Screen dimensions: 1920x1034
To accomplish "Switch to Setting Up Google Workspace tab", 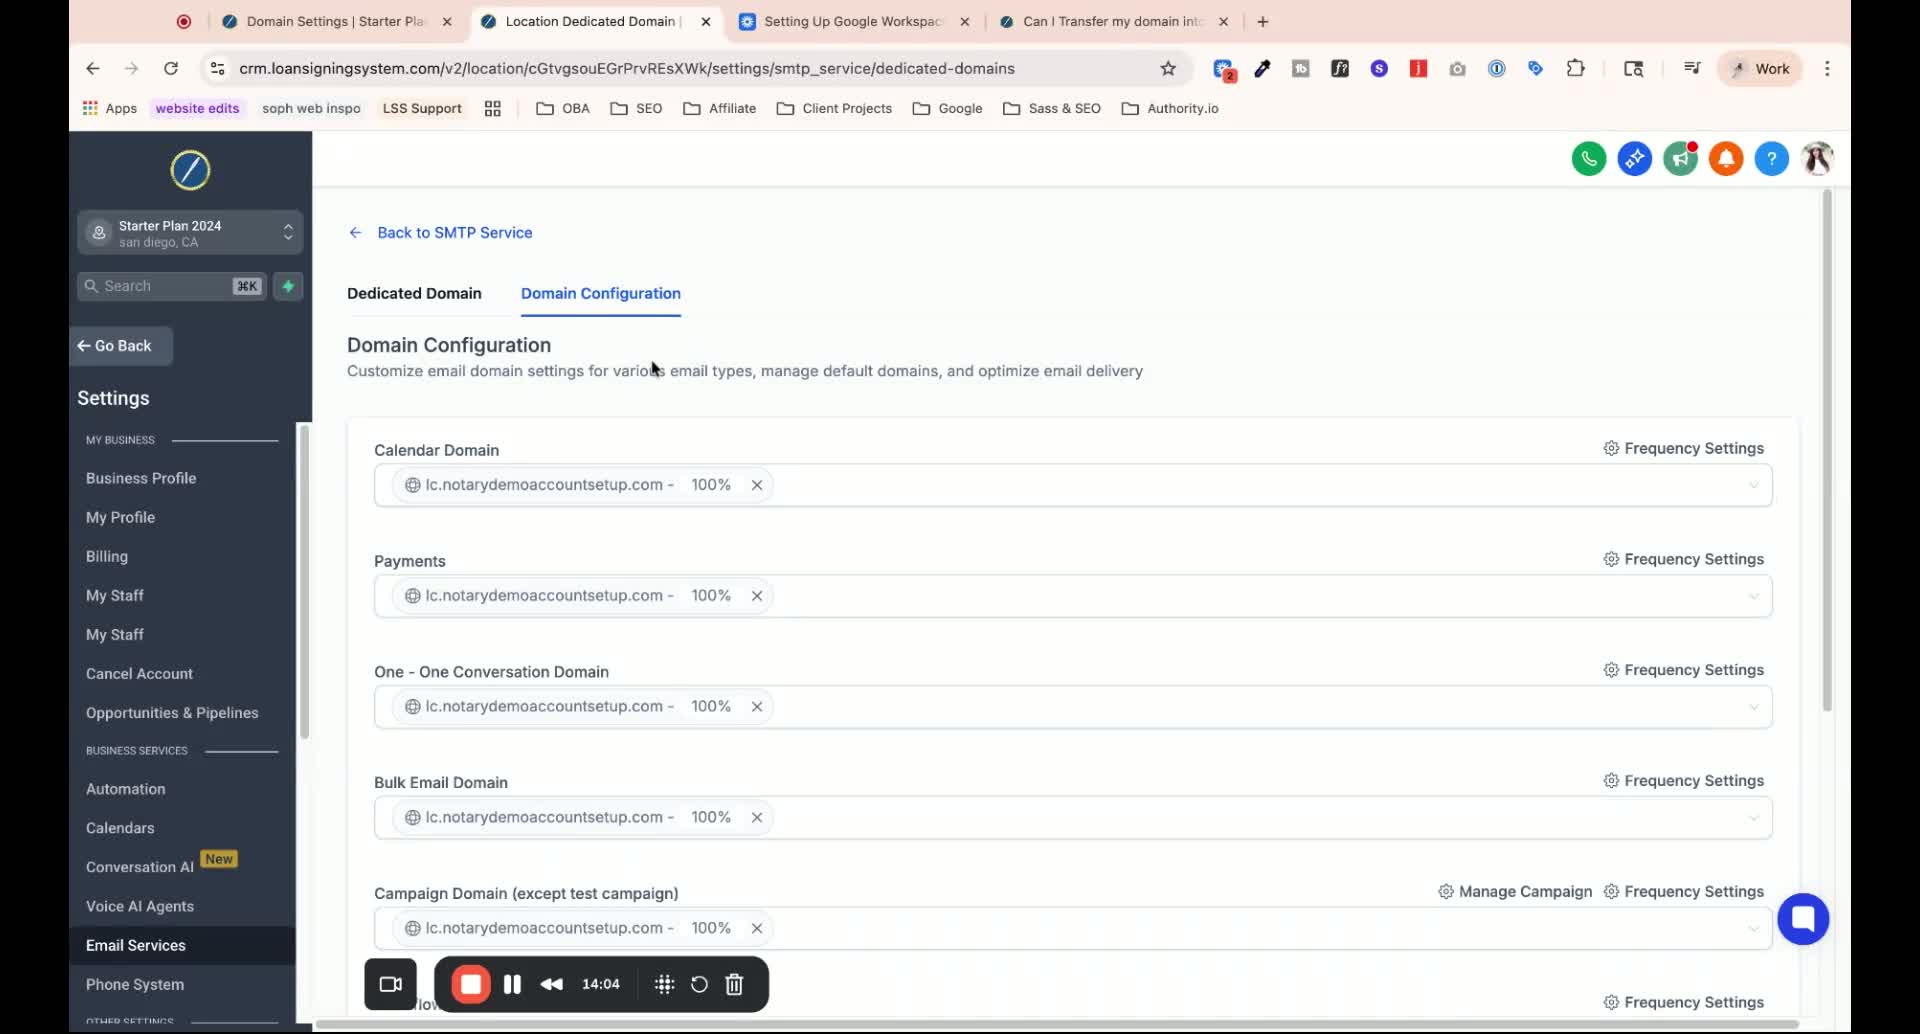I will click(x=853, y=21).
